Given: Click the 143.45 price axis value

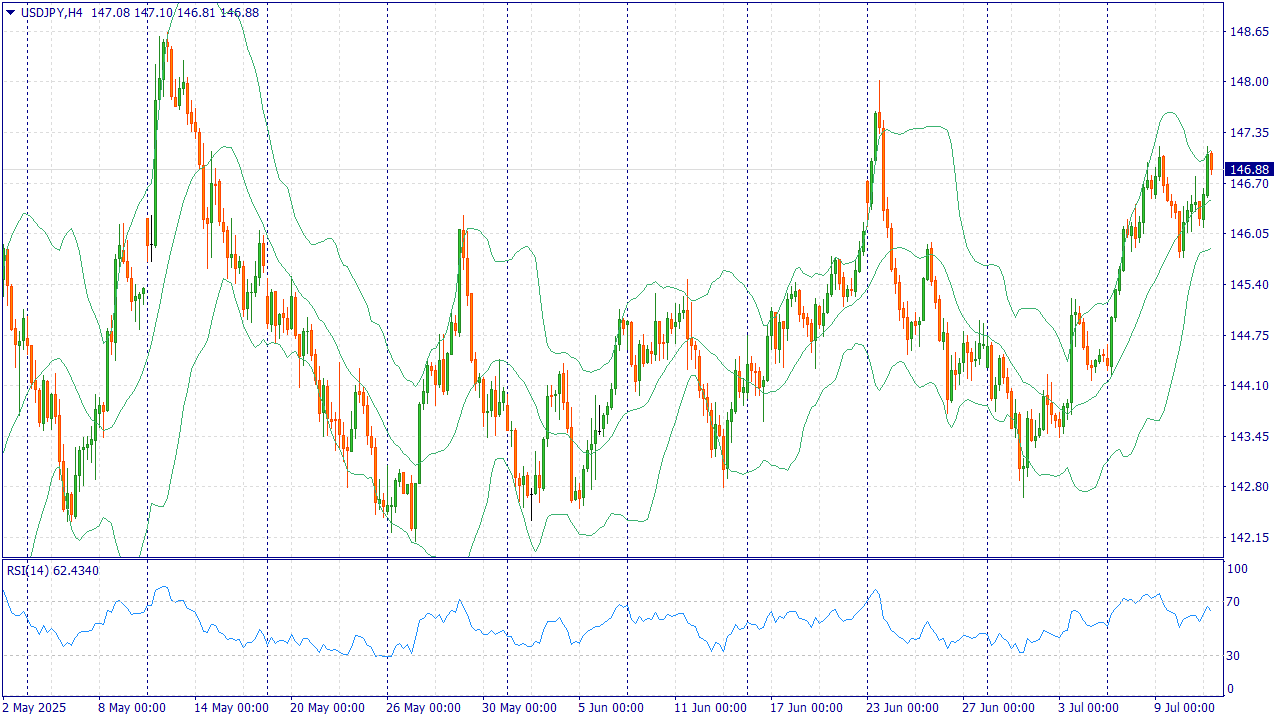Looking at the screenshot, I should point(1248,437).
